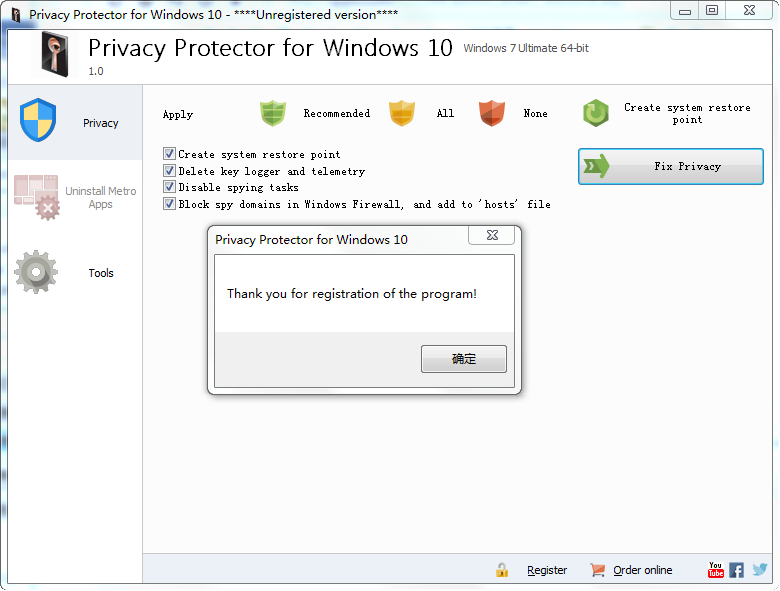Uncheck Block spy domains in Windows Firewall
This screenshot has width=780, height=591.
[170, 204]
